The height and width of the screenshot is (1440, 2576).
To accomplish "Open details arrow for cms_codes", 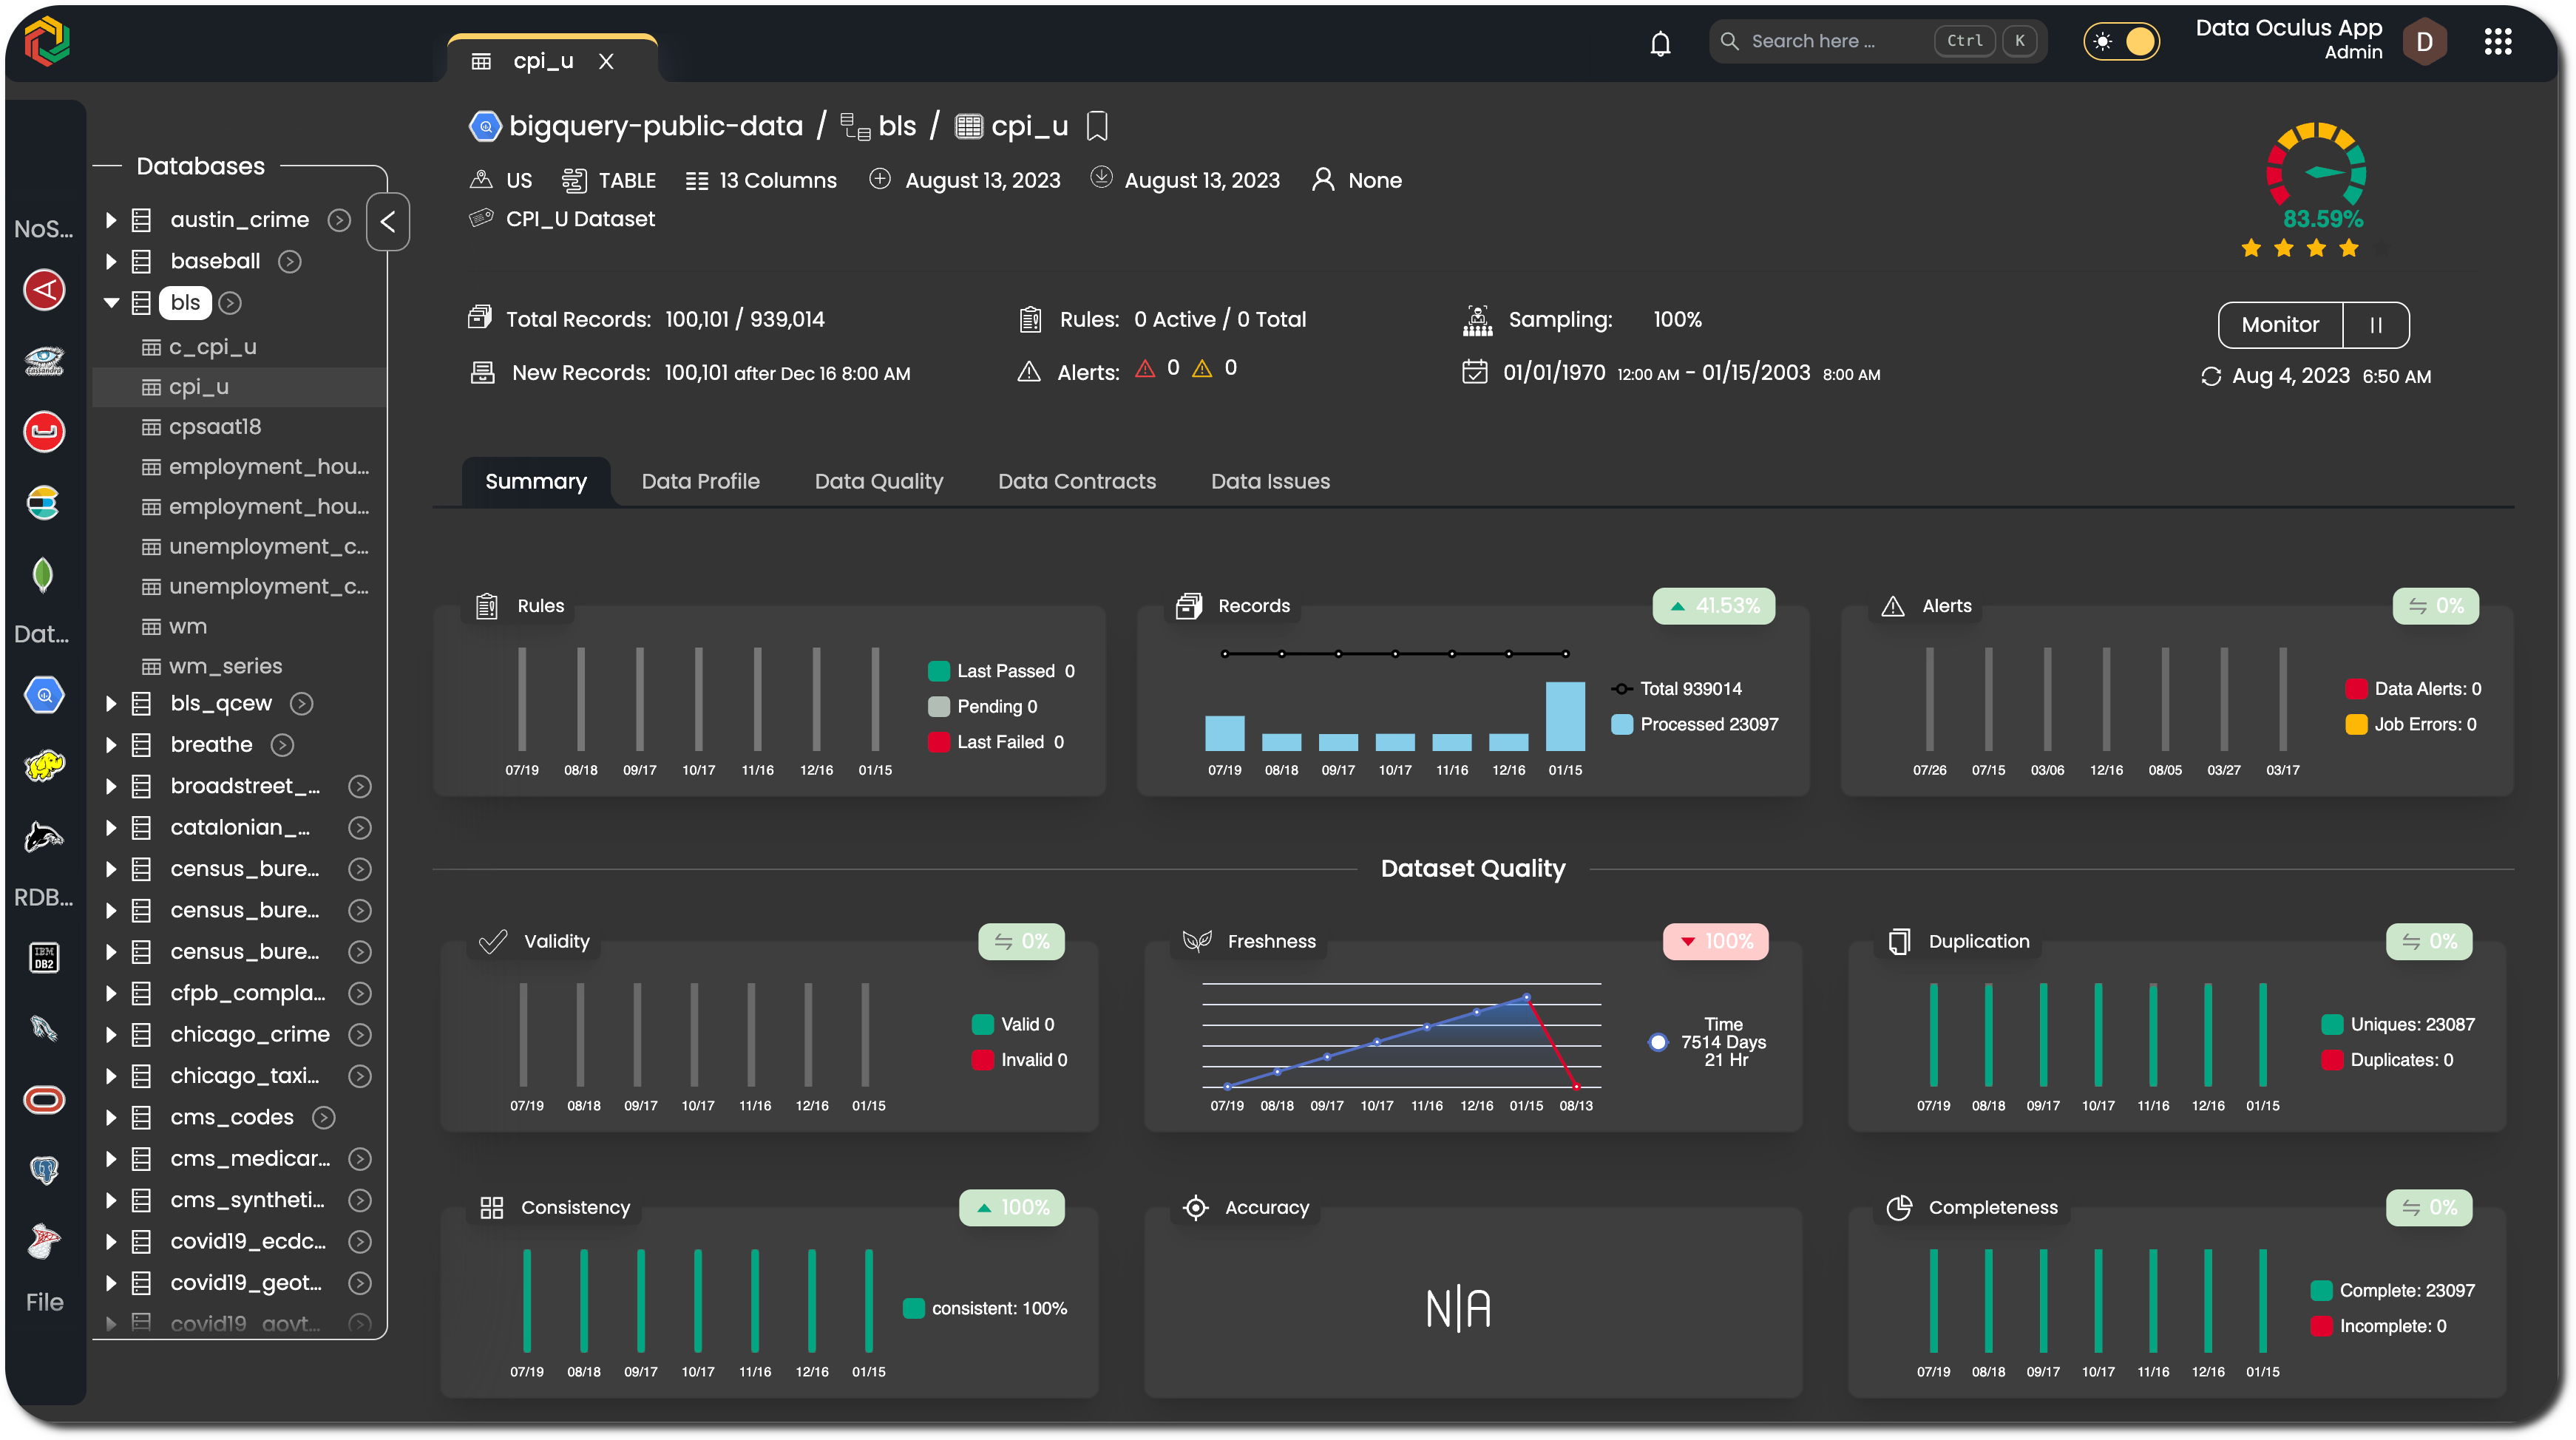I will (323, 1118).
